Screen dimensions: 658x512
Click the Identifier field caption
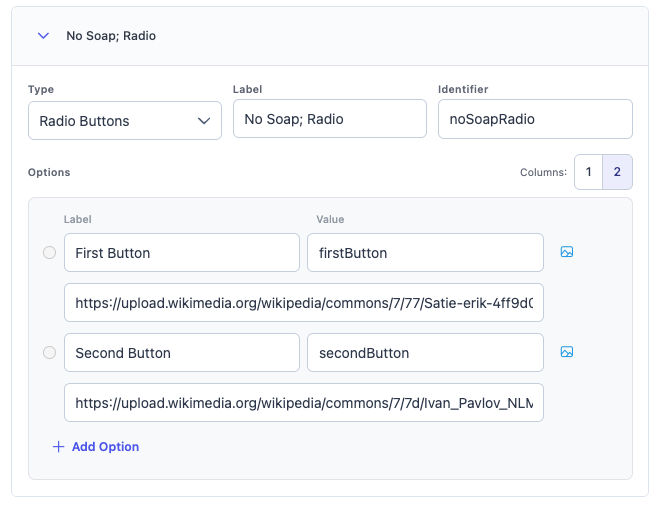point(463,89)
